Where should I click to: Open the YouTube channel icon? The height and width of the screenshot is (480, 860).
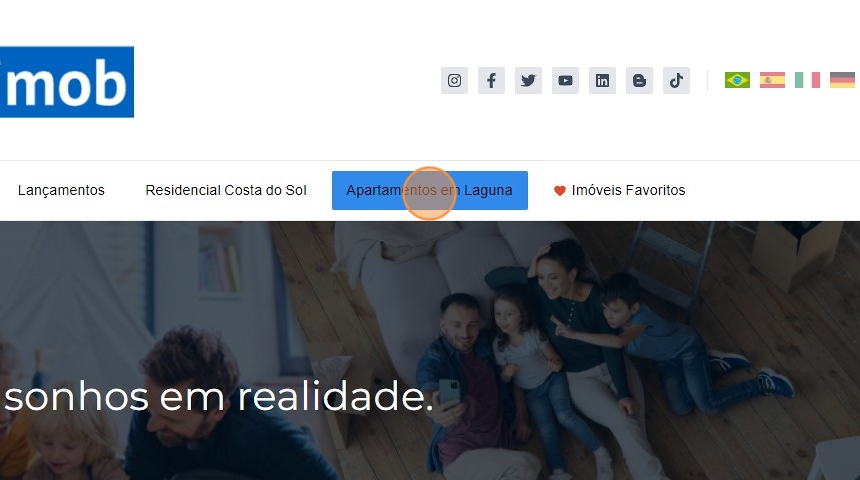click(565, 81)
